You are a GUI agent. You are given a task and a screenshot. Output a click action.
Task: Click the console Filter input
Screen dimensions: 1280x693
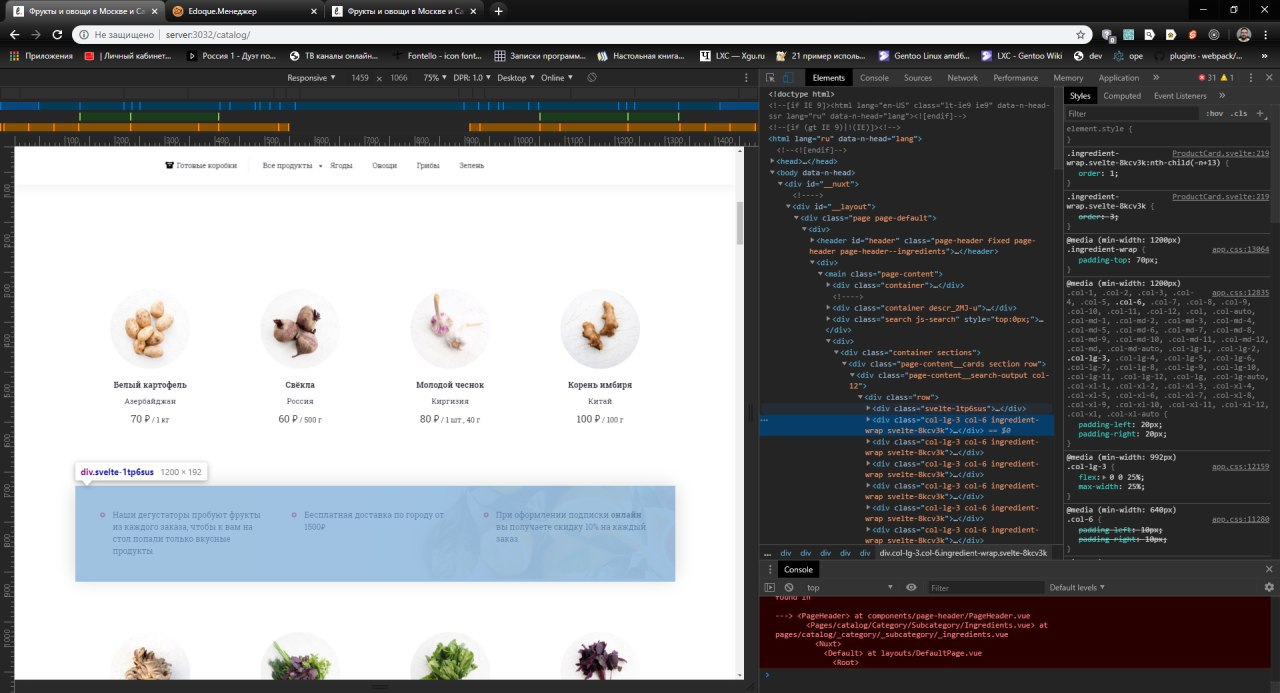pos(984,588)
